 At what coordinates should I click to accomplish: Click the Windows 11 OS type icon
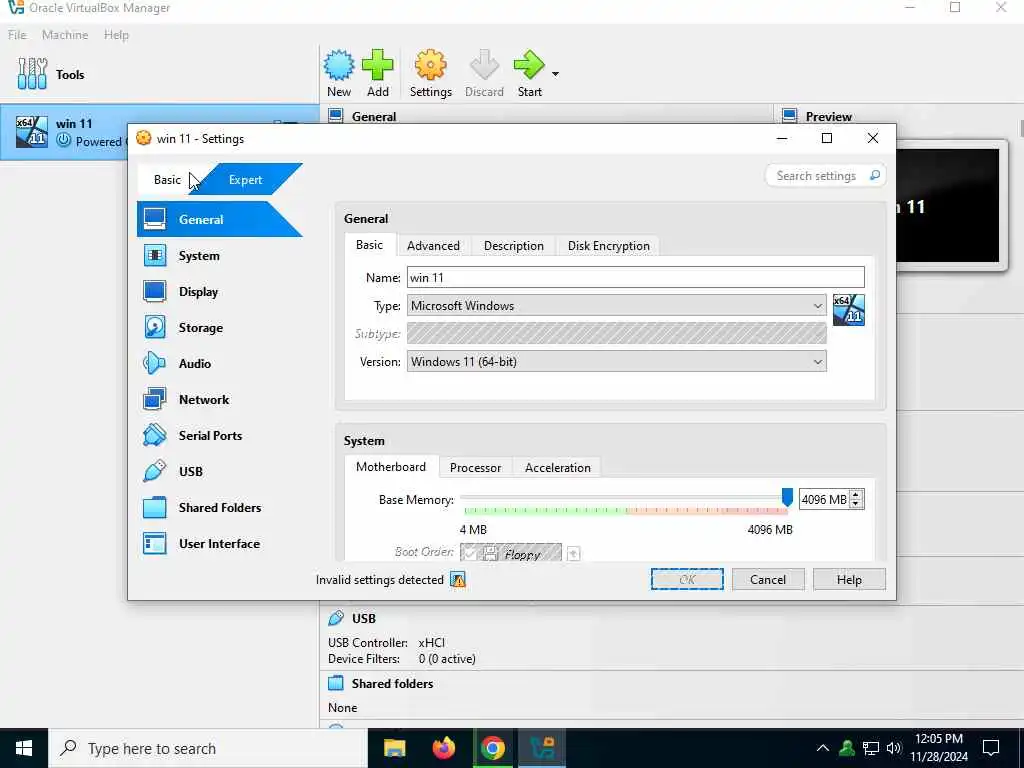pos(848,310)
